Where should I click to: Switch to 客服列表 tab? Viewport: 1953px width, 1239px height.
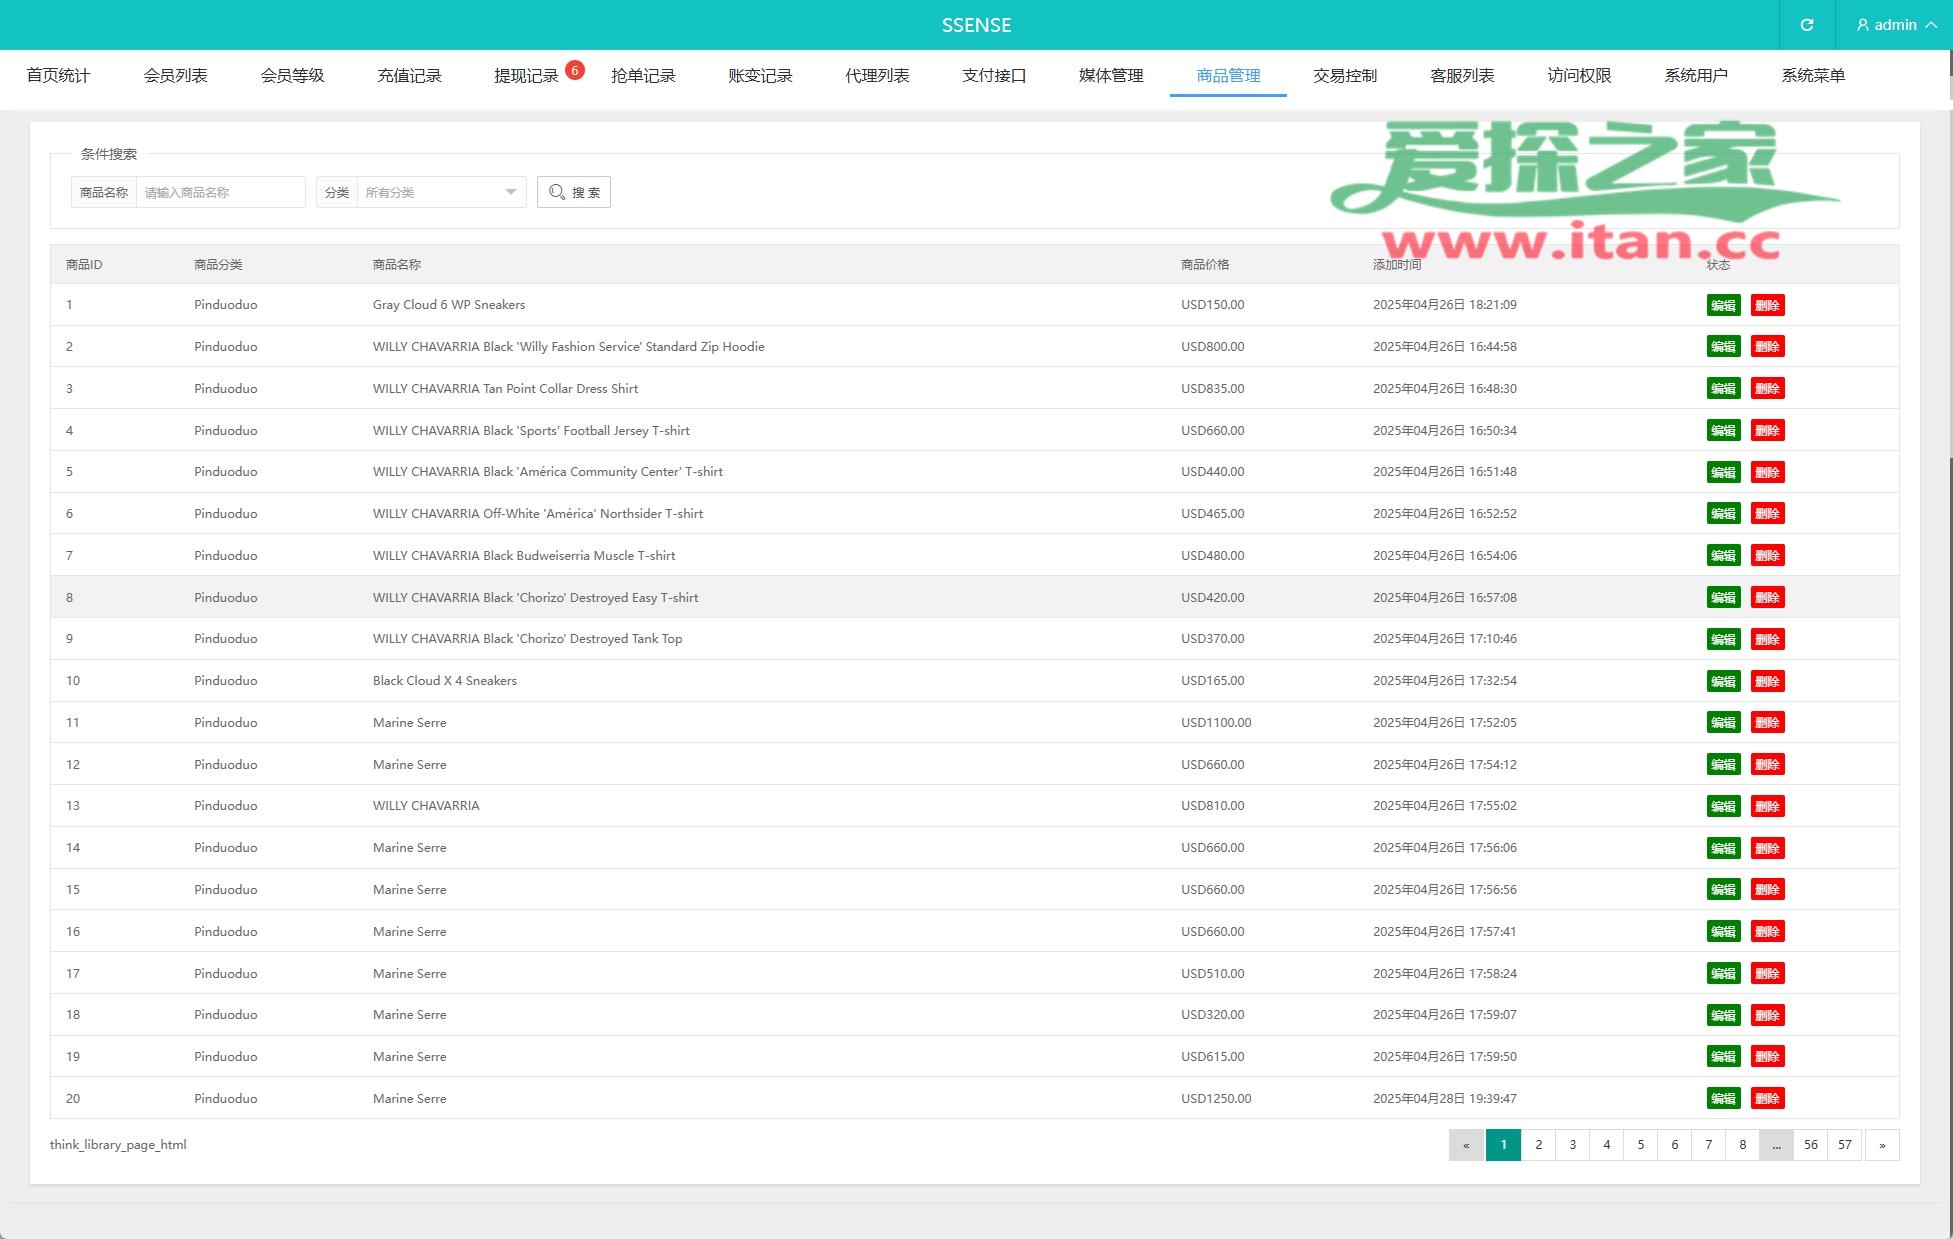pos(1462,76)
